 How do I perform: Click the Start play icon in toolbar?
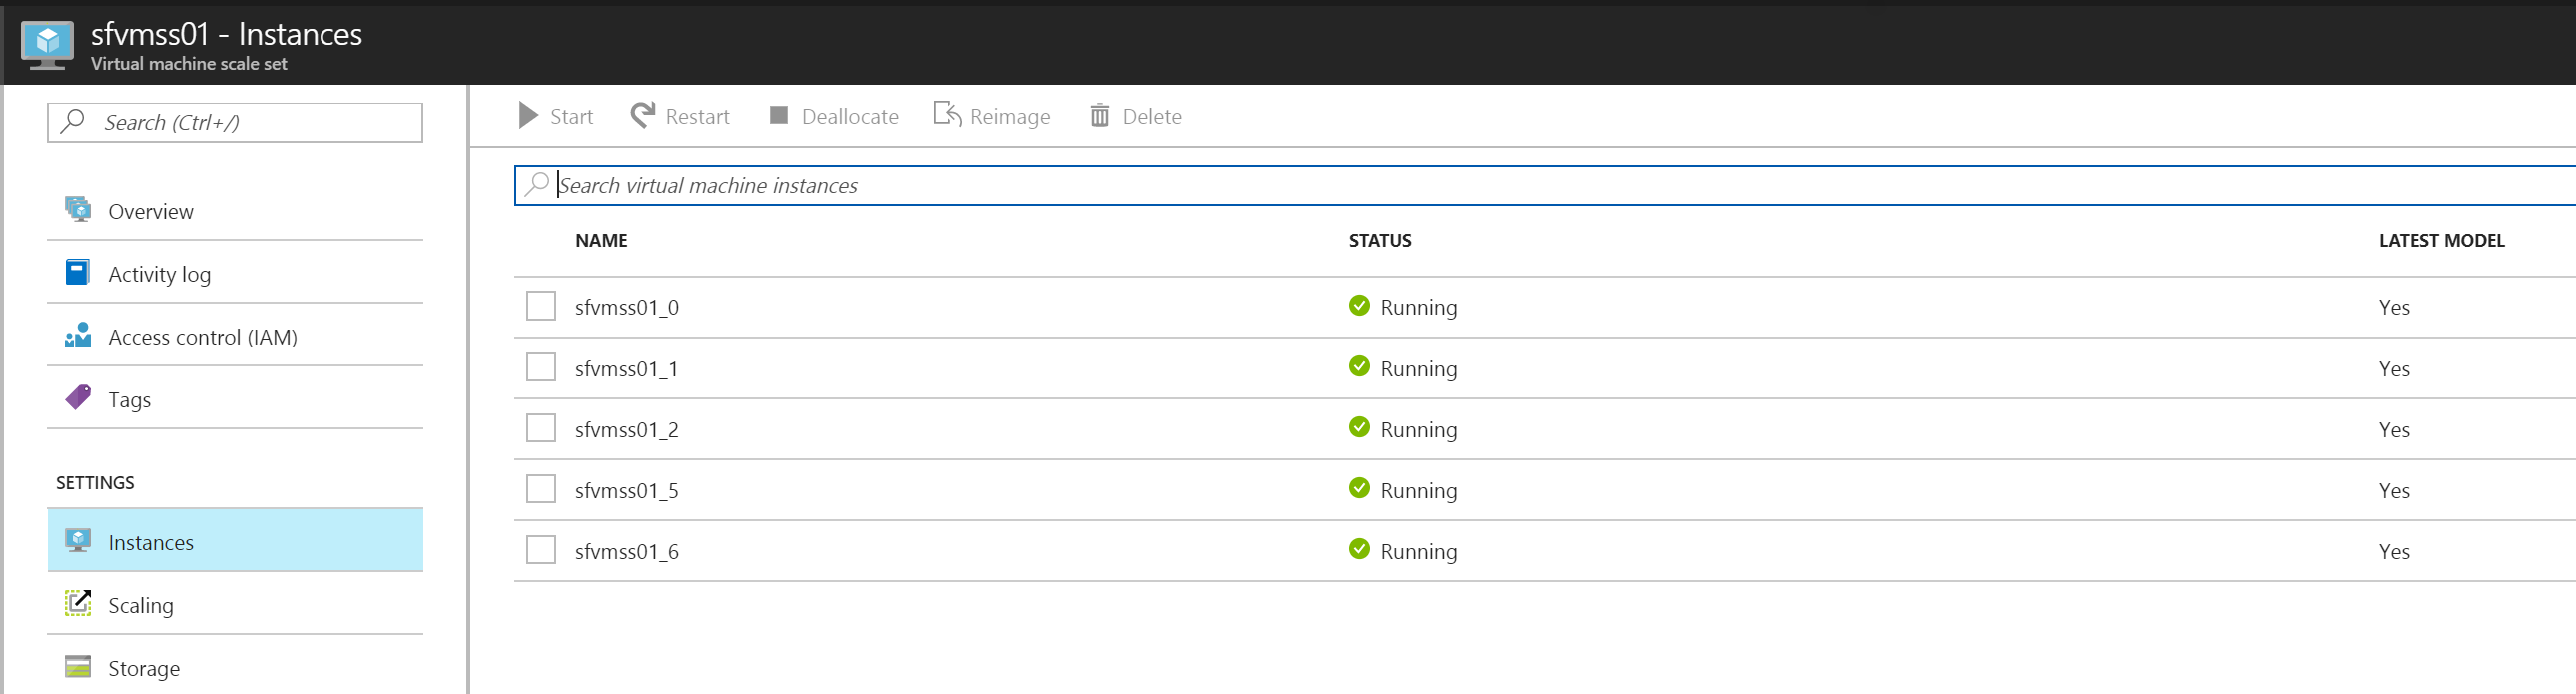[528, 116]
